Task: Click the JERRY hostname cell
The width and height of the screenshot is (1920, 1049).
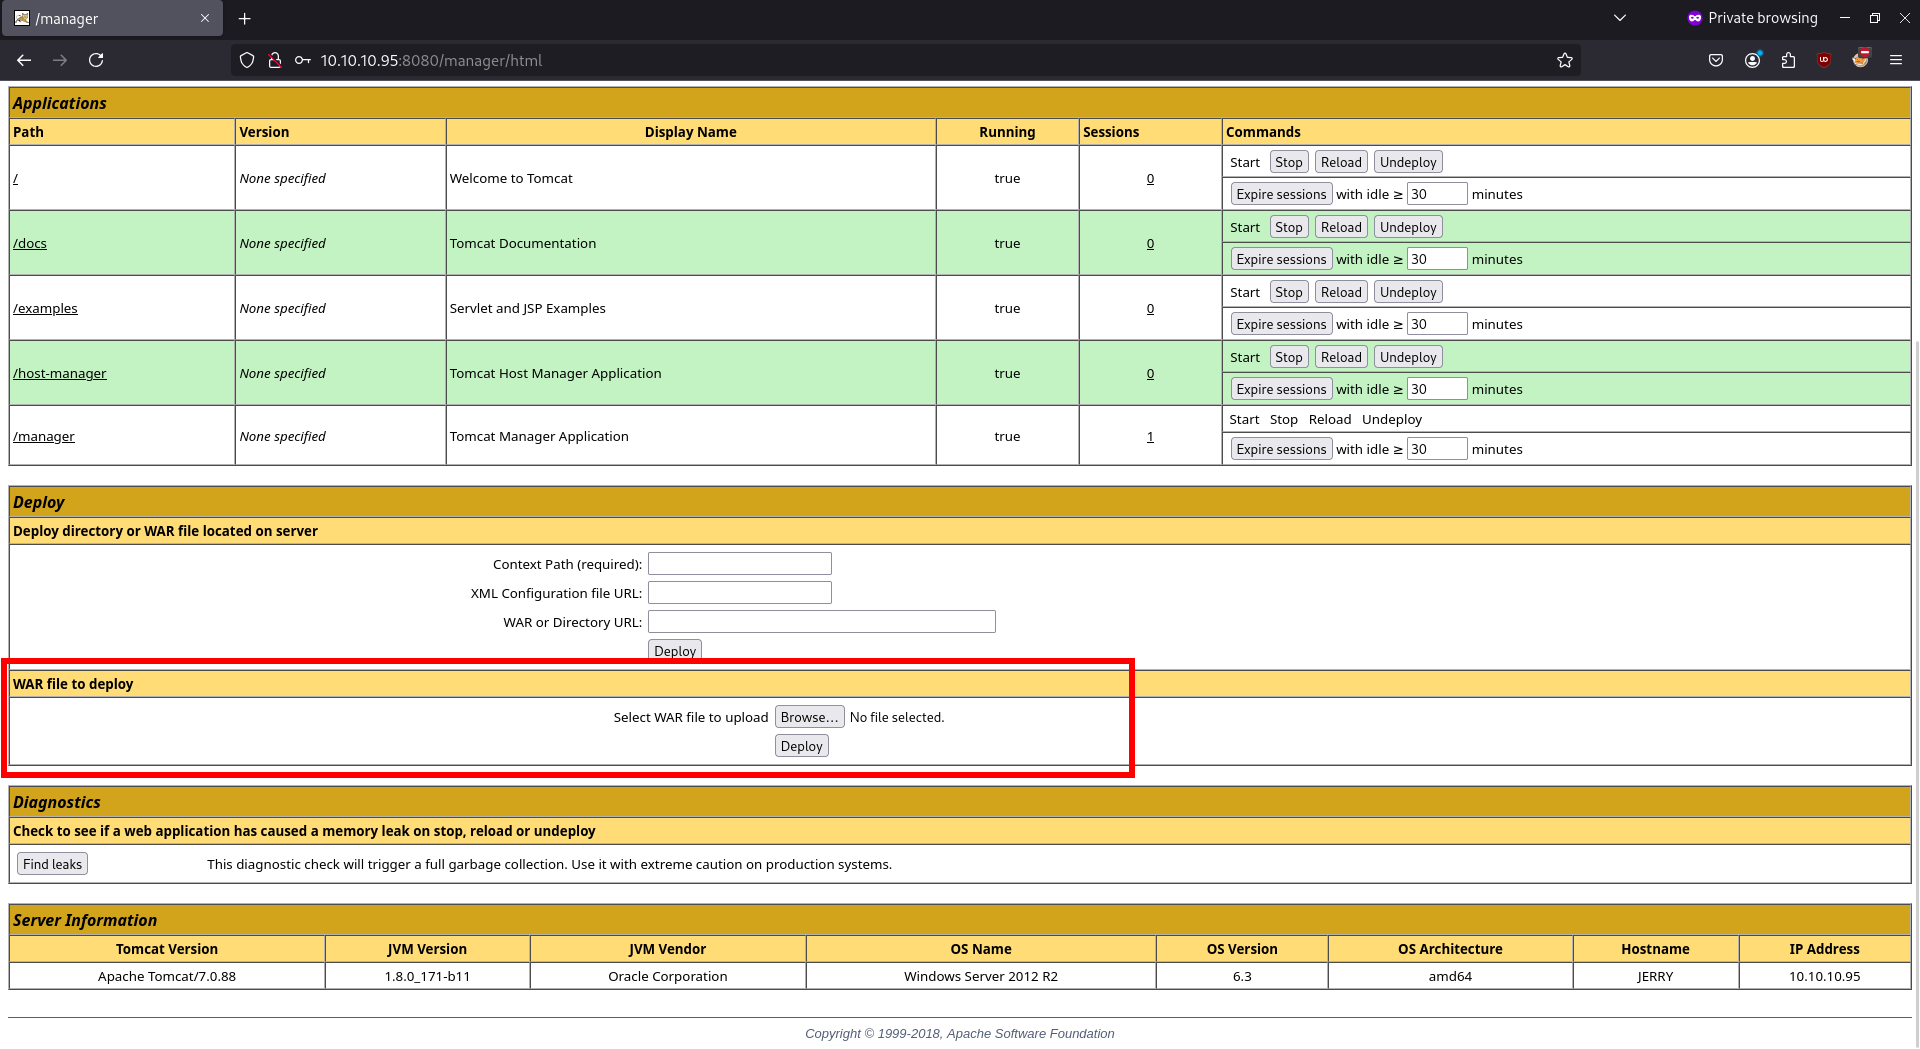Action: pyautogui.click(x=1655, y=976)
